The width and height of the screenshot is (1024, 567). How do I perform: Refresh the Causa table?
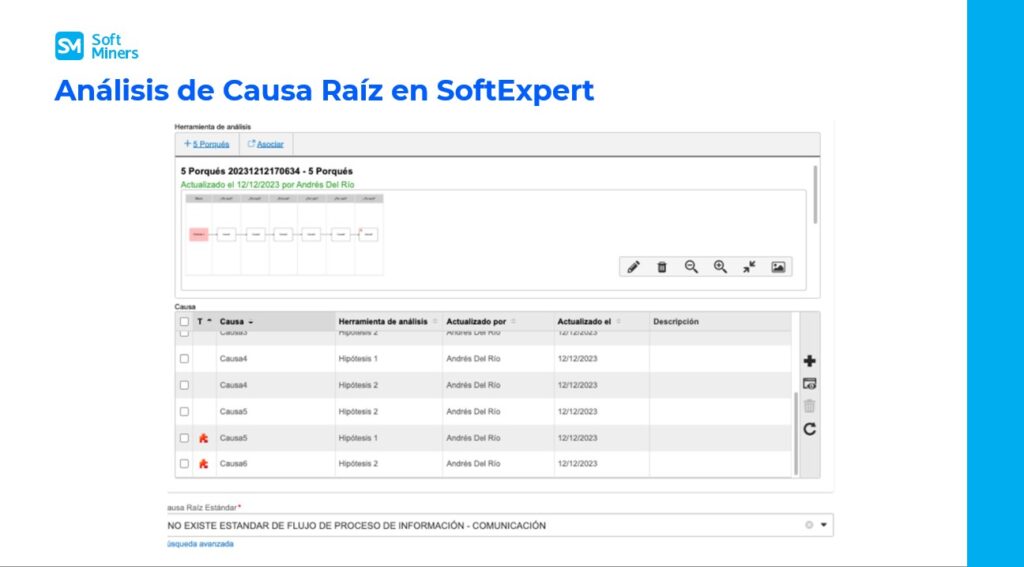pyautogui.click(x=809, y=429)
